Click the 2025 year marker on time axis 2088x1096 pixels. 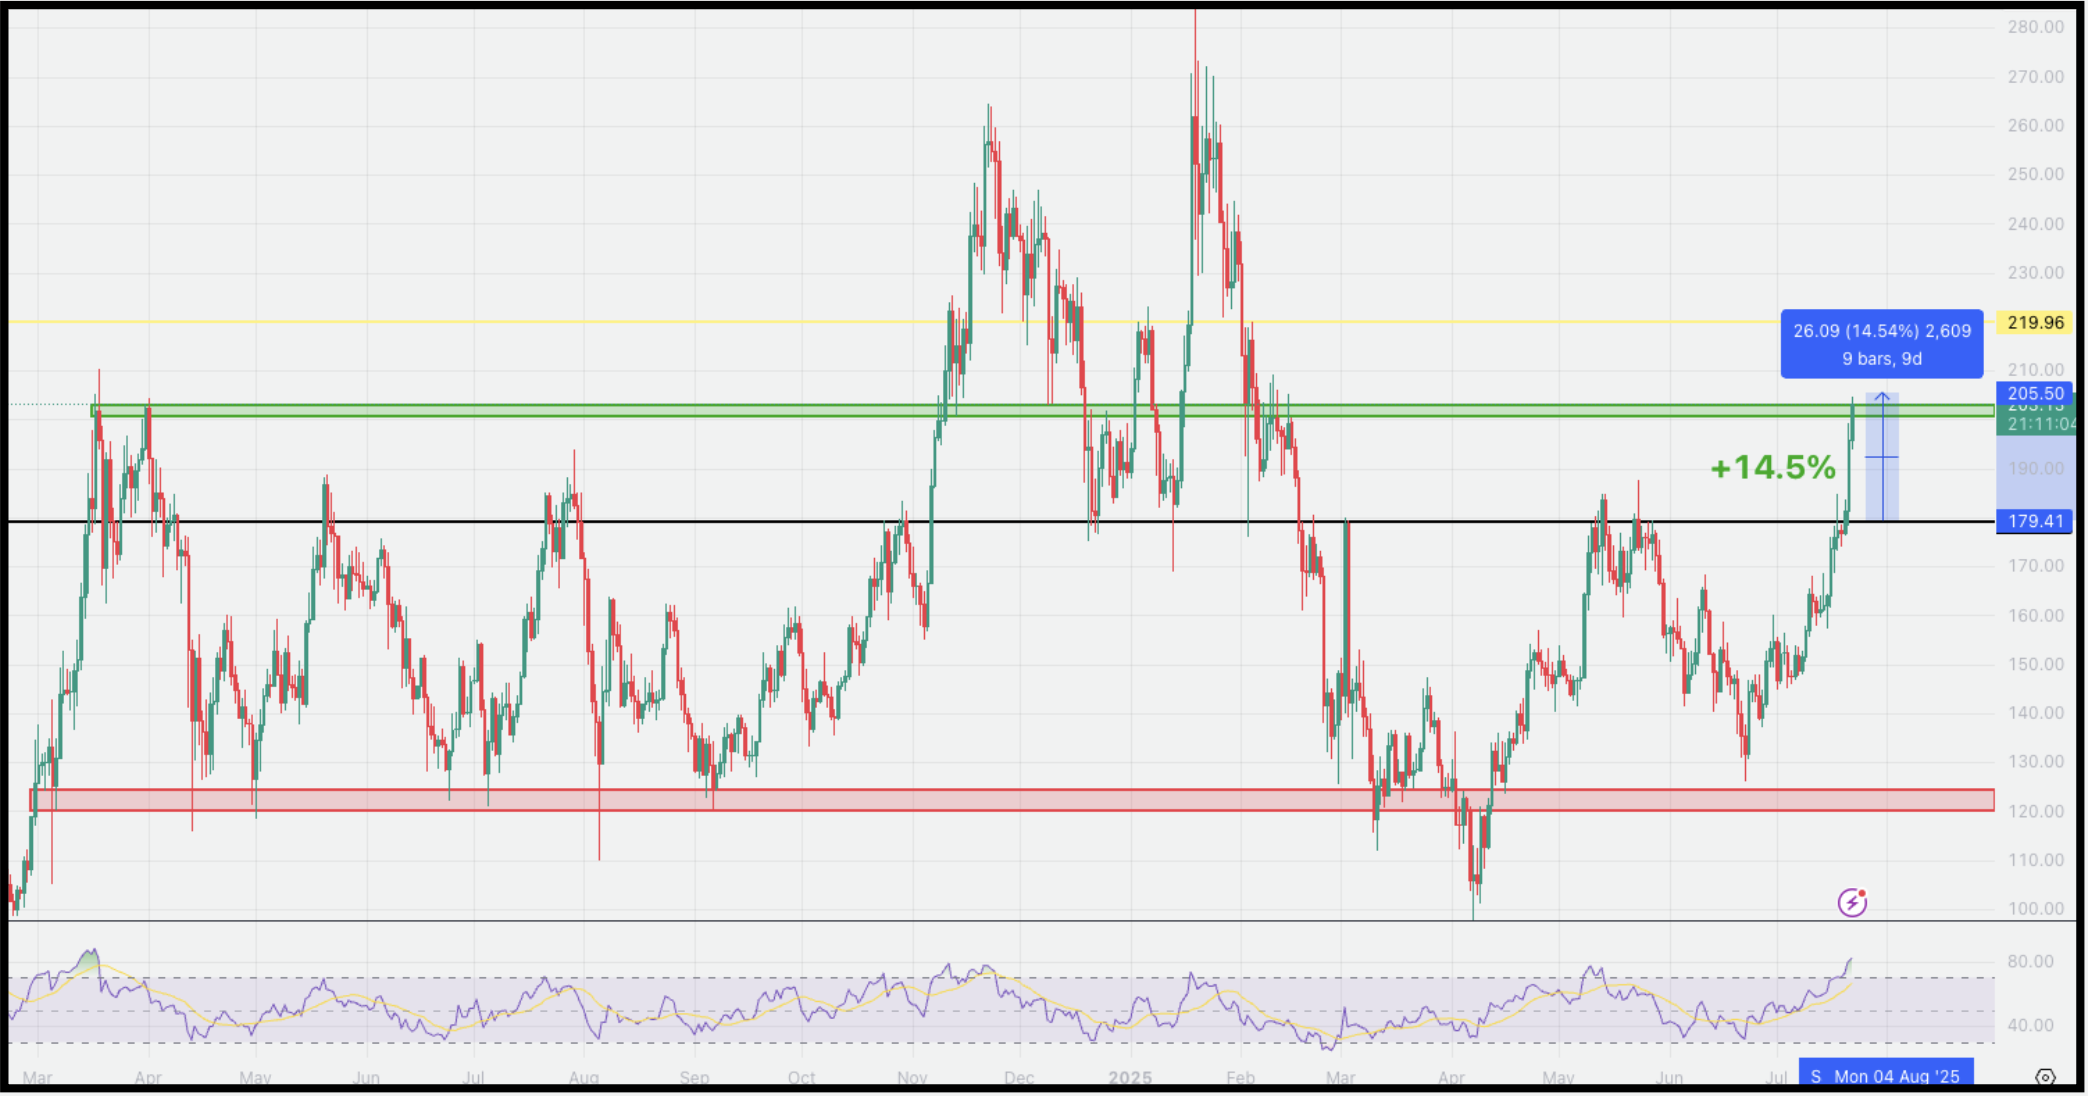pyautogui.click(x=1130, y=1078)
